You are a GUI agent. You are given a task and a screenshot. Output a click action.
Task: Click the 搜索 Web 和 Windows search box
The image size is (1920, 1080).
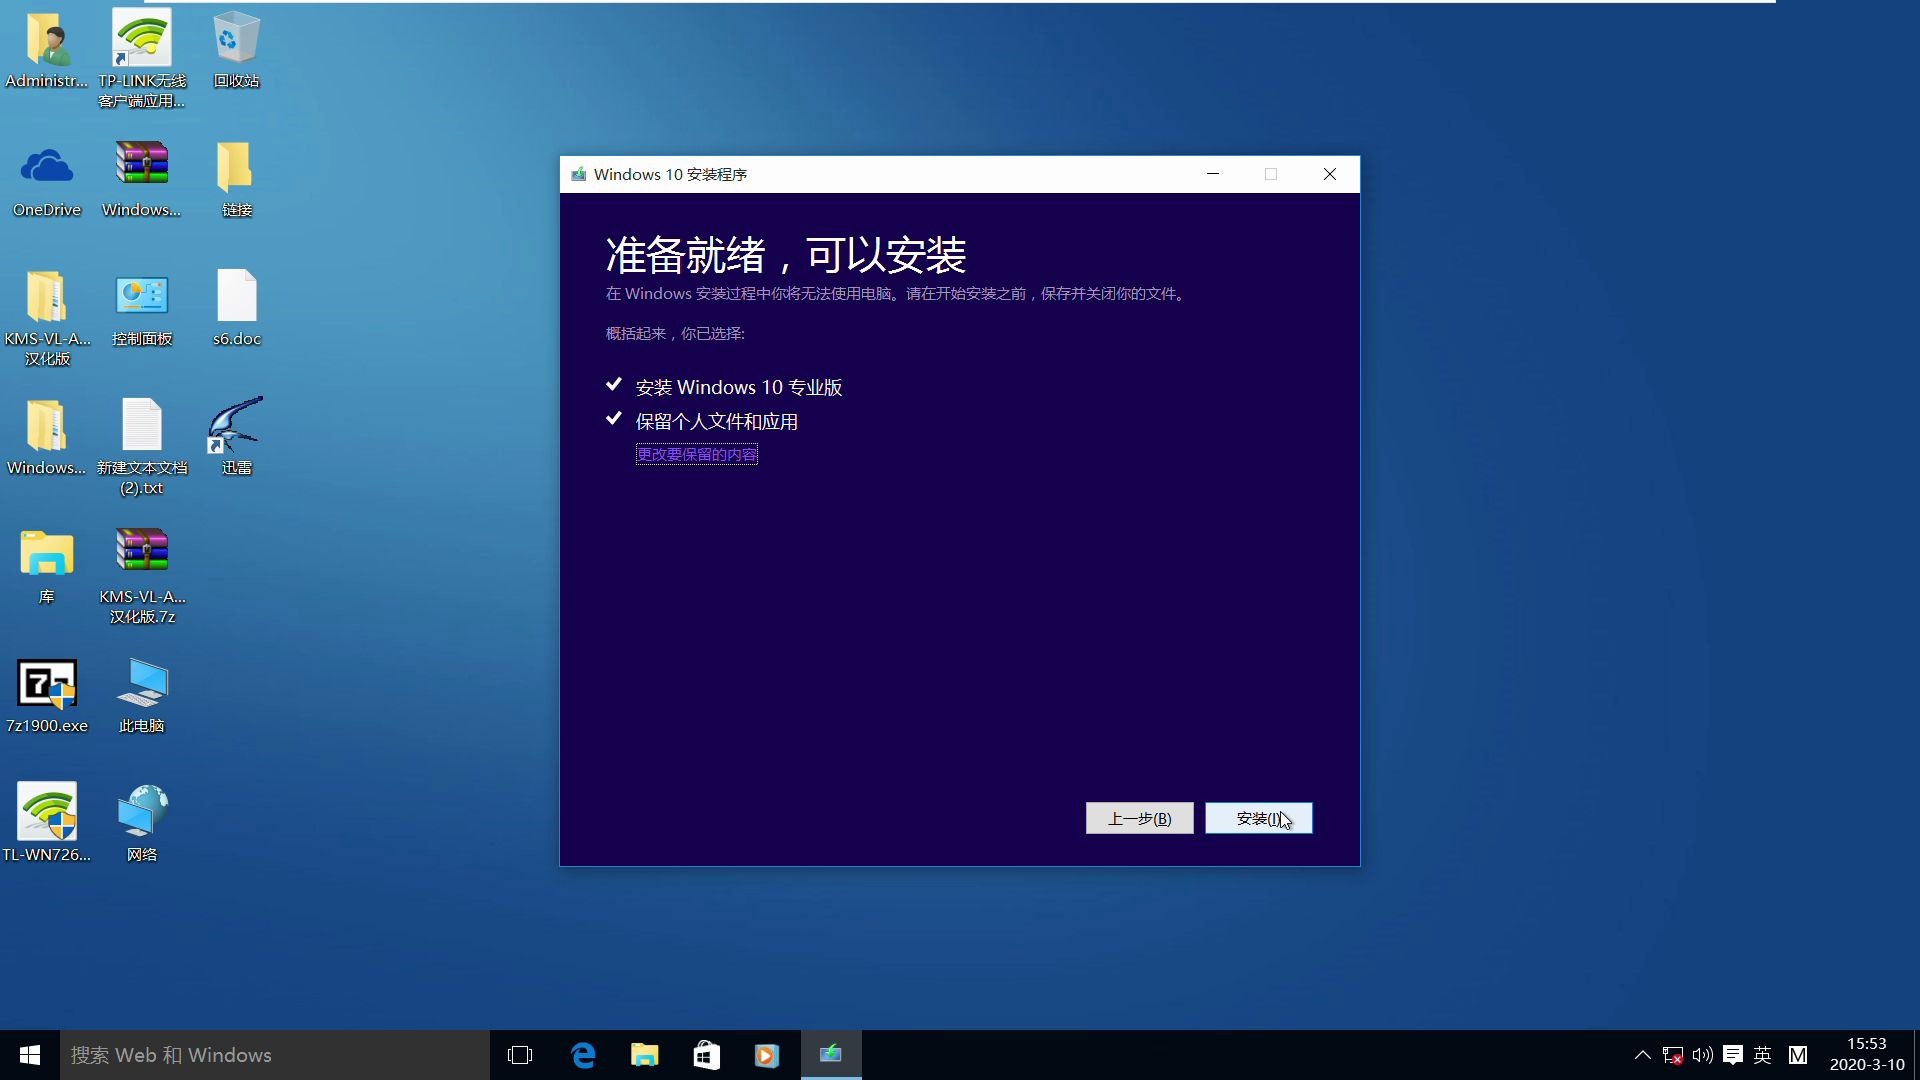coord(275,1055)
